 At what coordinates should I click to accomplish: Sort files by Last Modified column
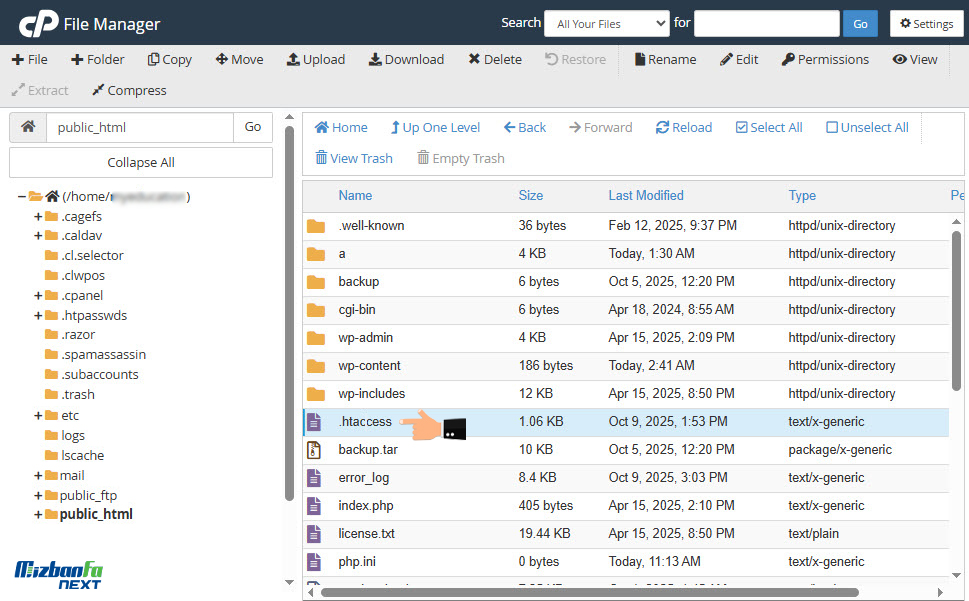pos(646,196)
